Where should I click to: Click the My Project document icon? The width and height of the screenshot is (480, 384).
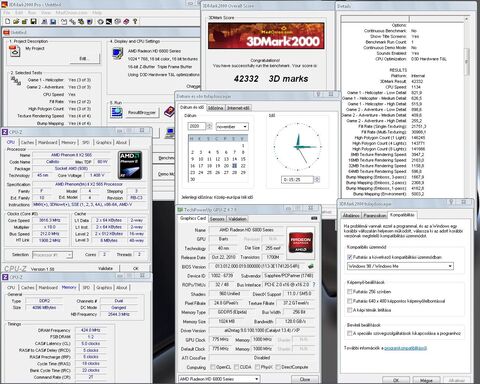click(x=15, y=51)
